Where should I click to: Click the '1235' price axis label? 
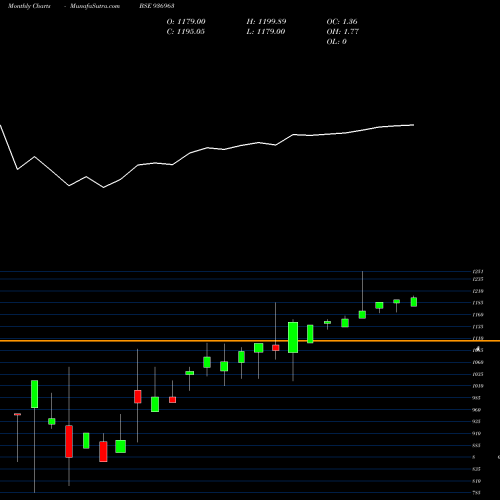pos(478,279)
